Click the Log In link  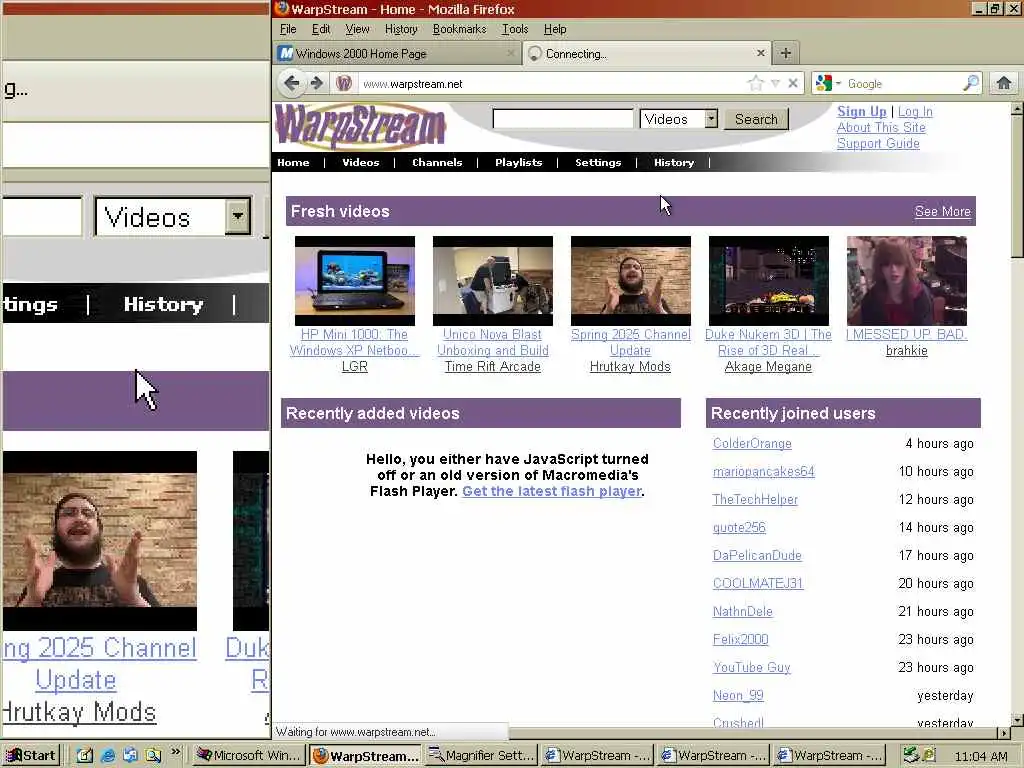[x=915, y=112]
